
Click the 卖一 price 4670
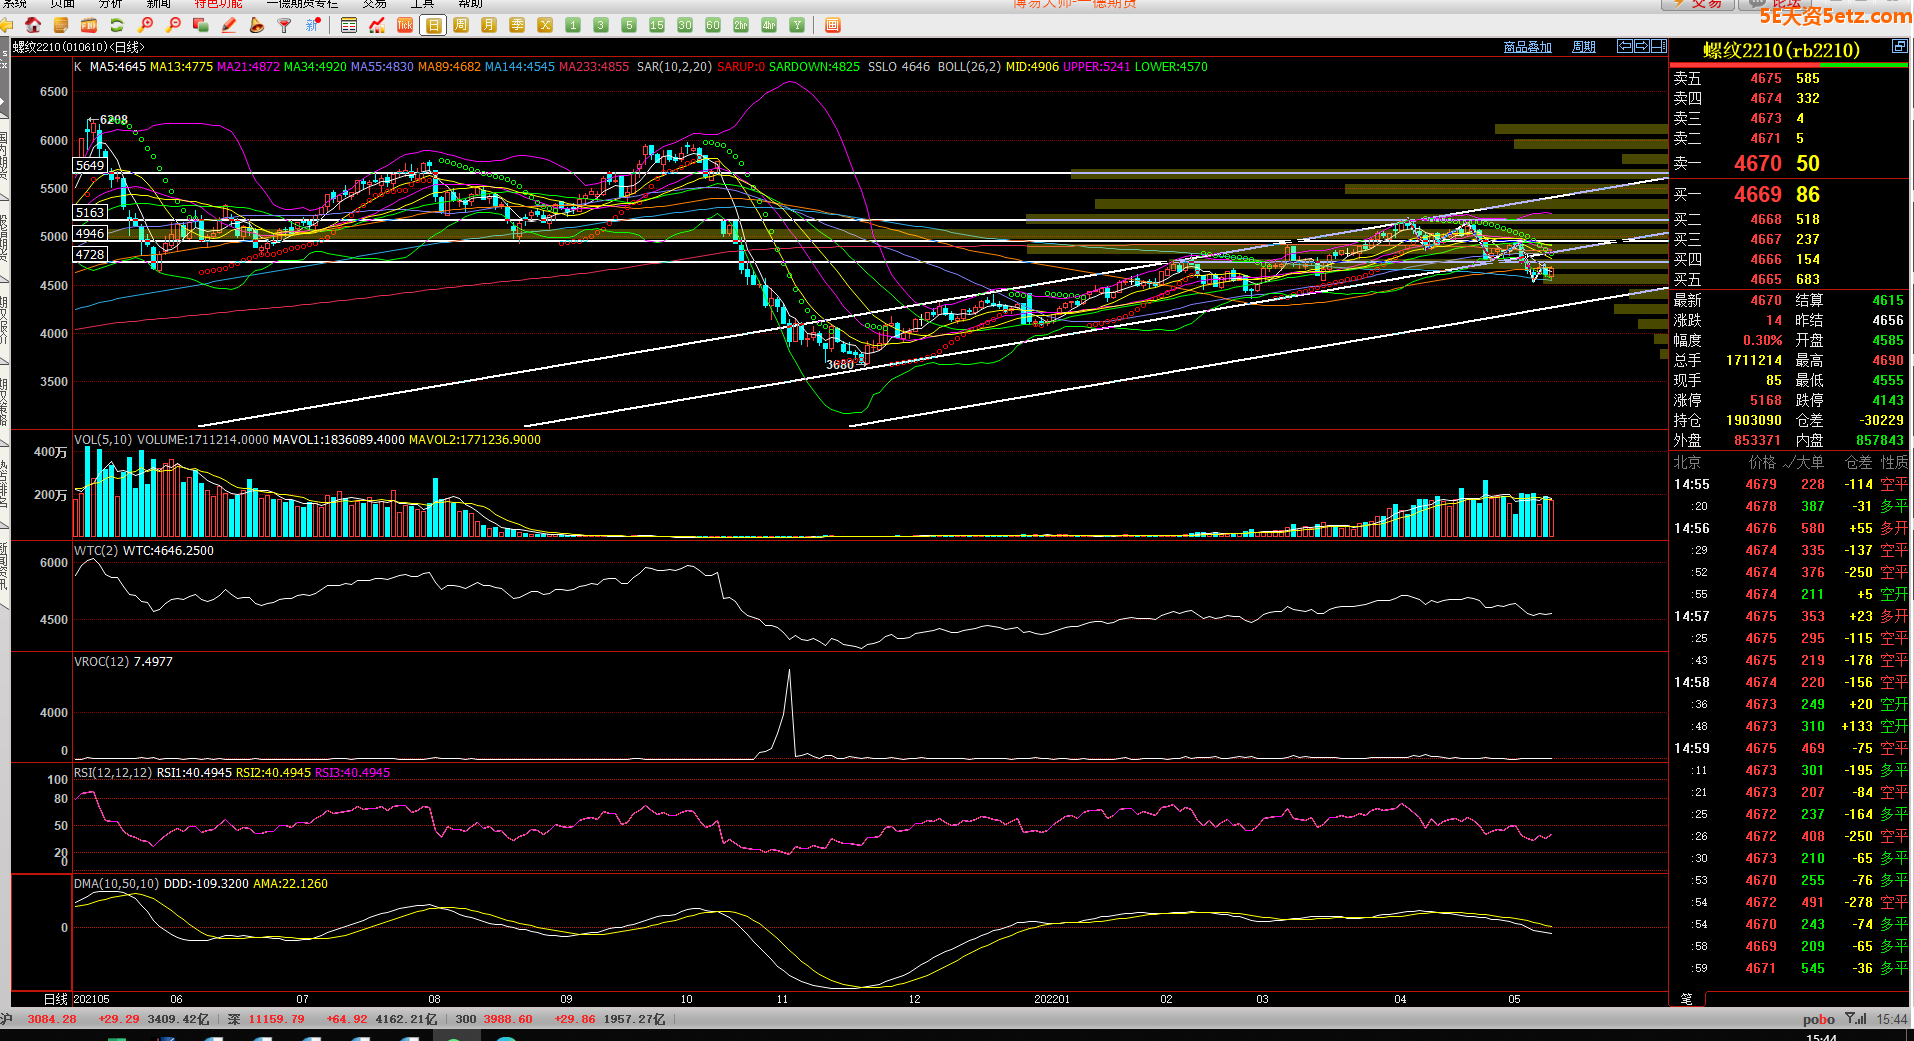[x=1757, y=163]
